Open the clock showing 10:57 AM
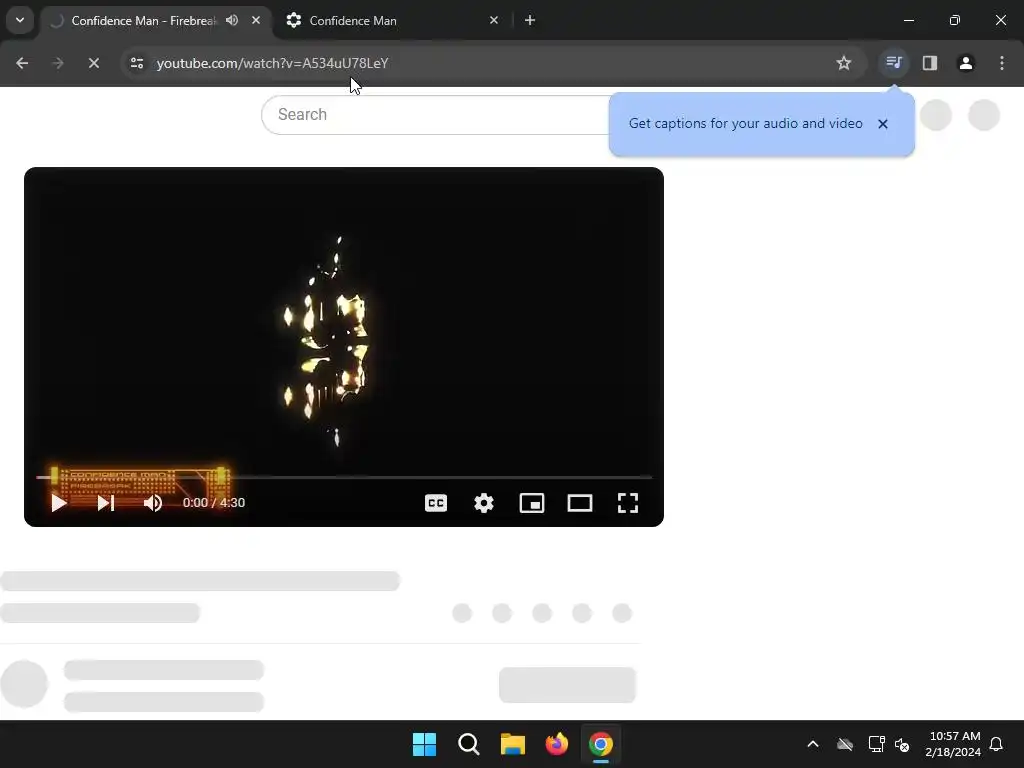Screen dimensions: 1024x768 (953, 744)
